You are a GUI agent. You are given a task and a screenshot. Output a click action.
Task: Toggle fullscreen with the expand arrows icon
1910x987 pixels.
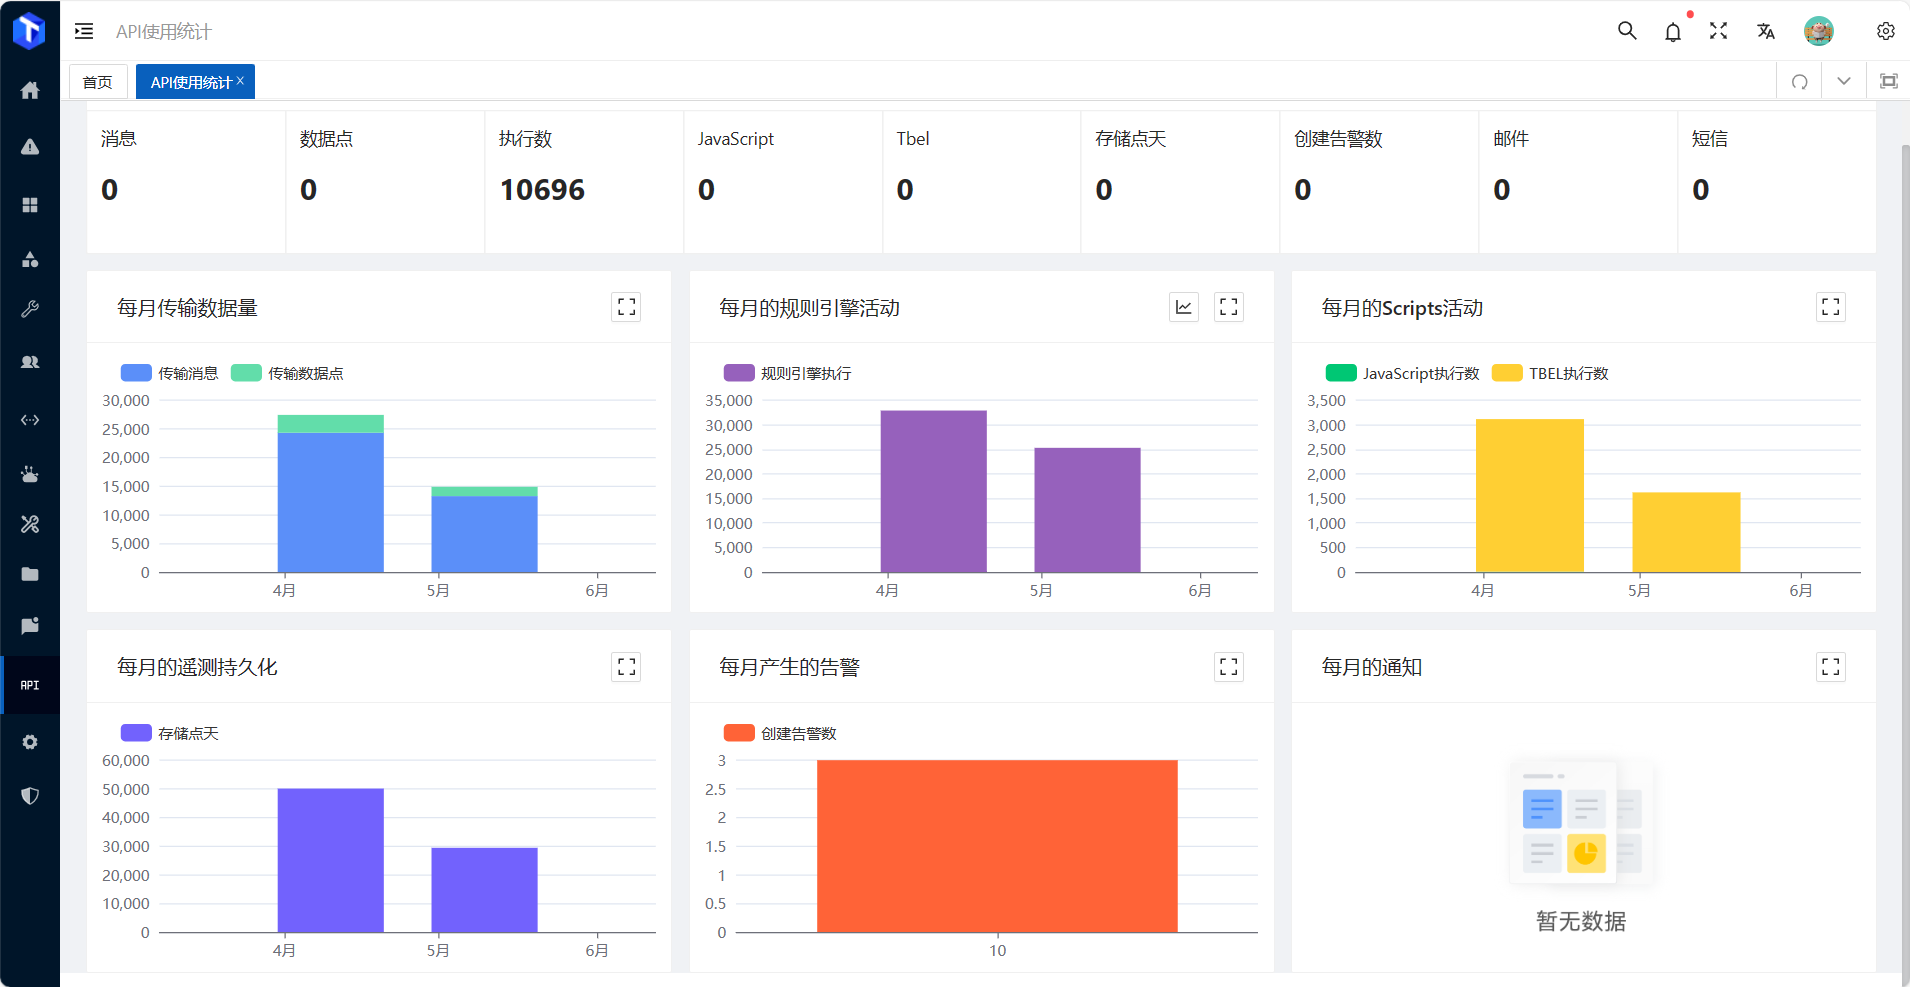coord(1718,31)
